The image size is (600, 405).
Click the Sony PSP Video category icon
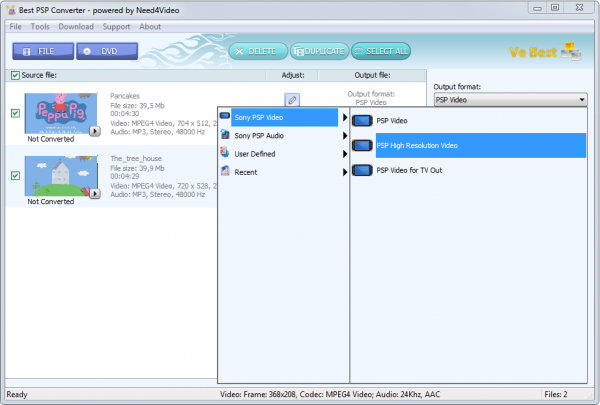coord(225,116)
